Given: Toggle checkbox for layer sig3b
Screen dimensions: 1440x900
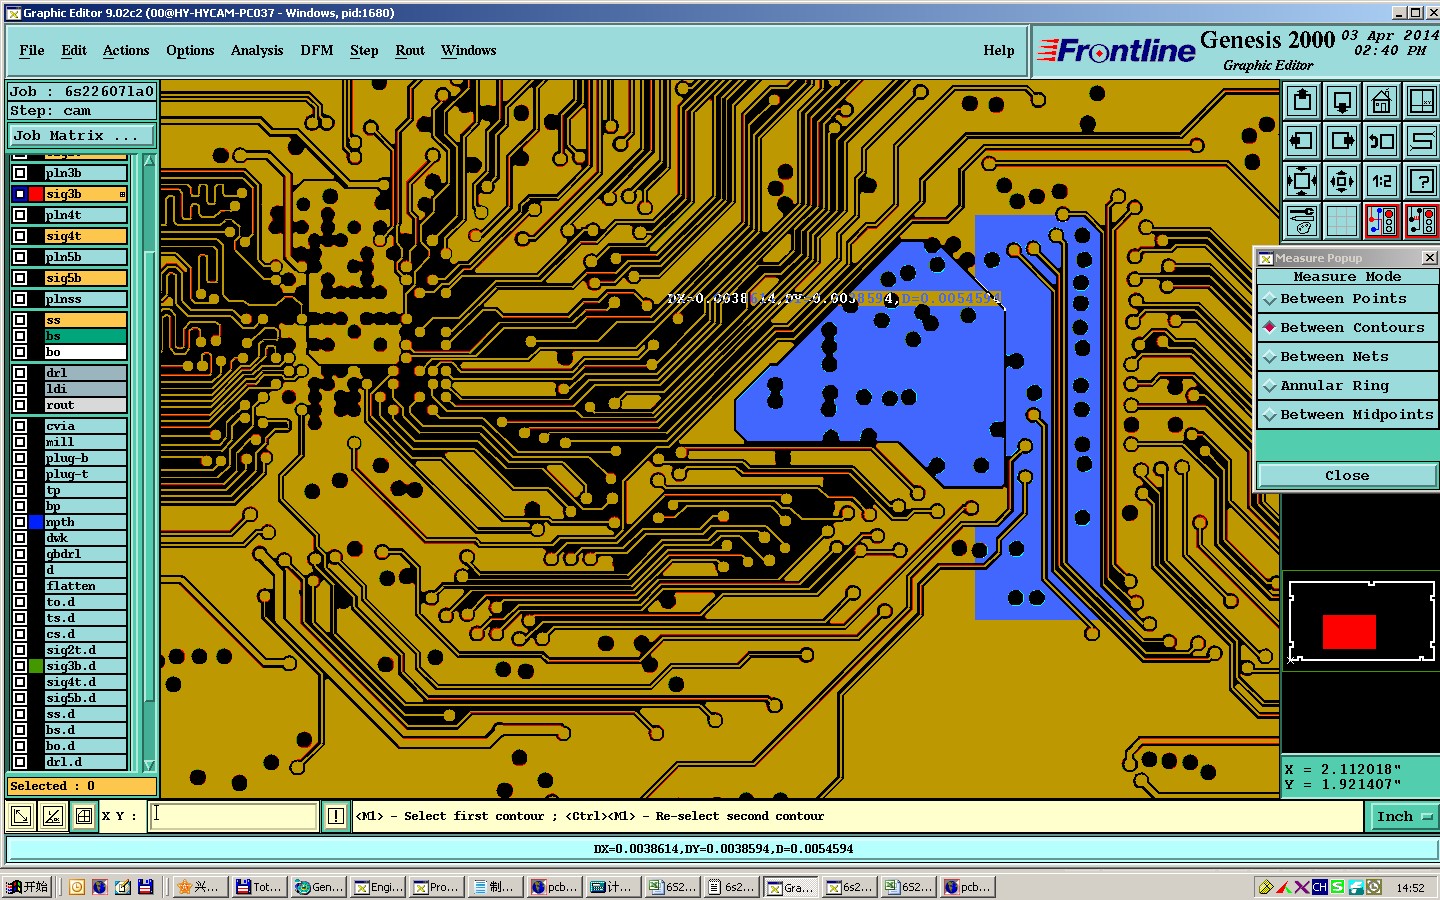Looking at the screenshot, I should [20, 194].
